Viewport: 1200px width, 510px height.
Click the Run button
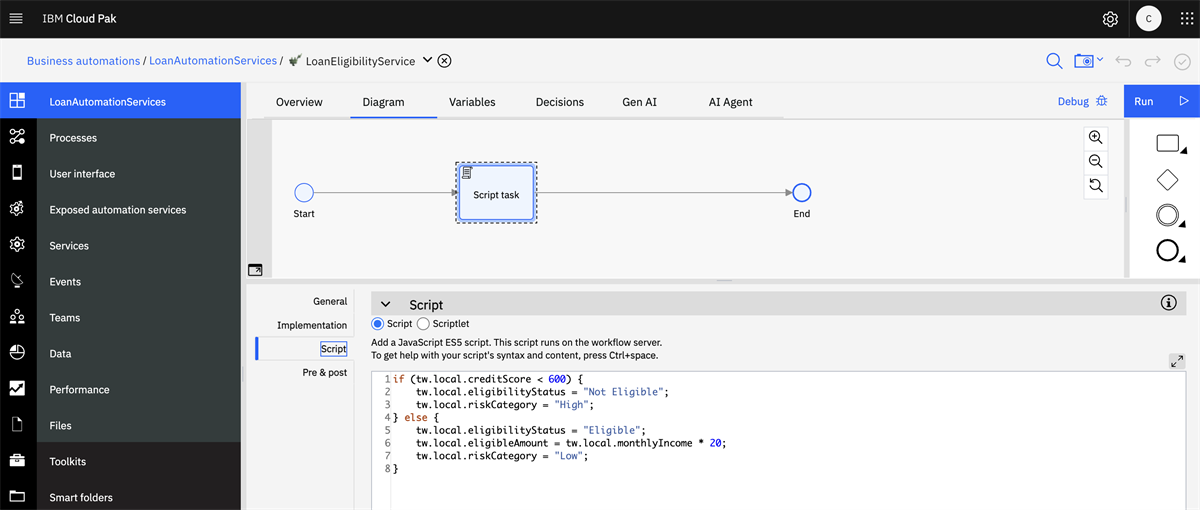1161,102
